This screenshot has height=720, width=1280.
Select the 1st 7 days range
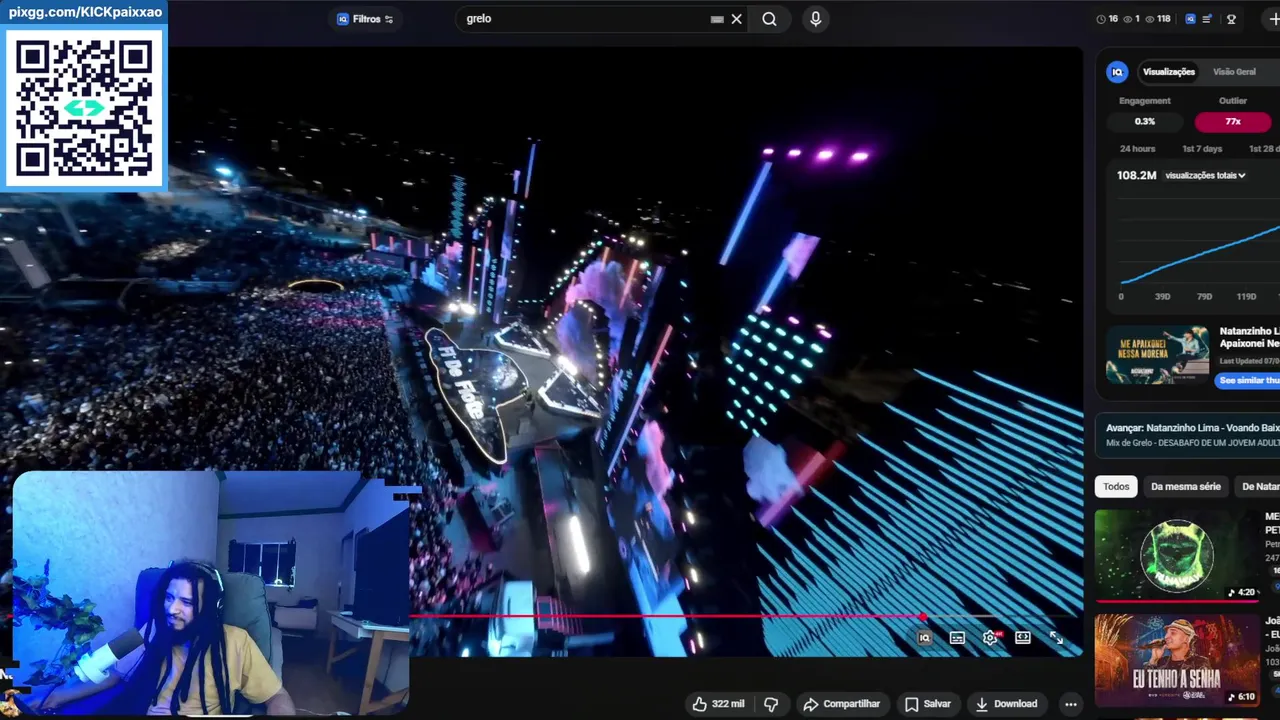pyautogui.click(x=1202, y=149)
